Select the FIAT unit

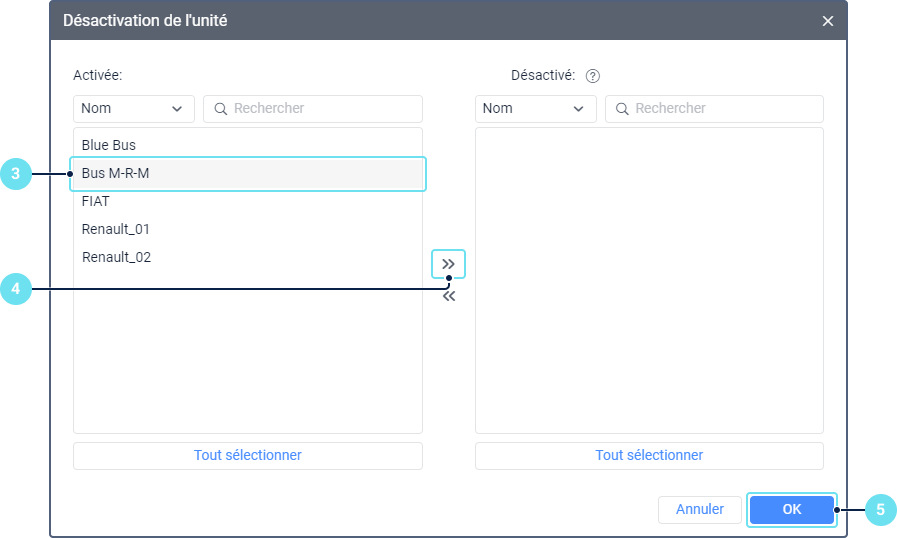(x=96, y=201)
